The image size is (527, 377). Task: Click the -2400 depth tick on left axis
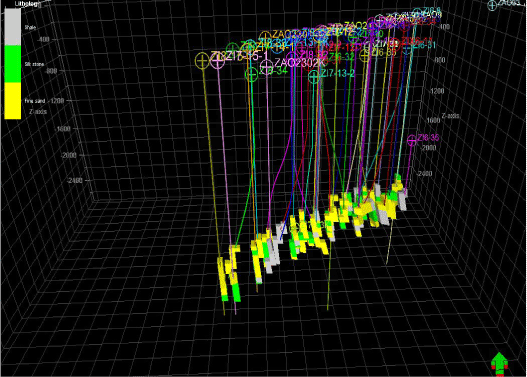click(x=75, y=181)
